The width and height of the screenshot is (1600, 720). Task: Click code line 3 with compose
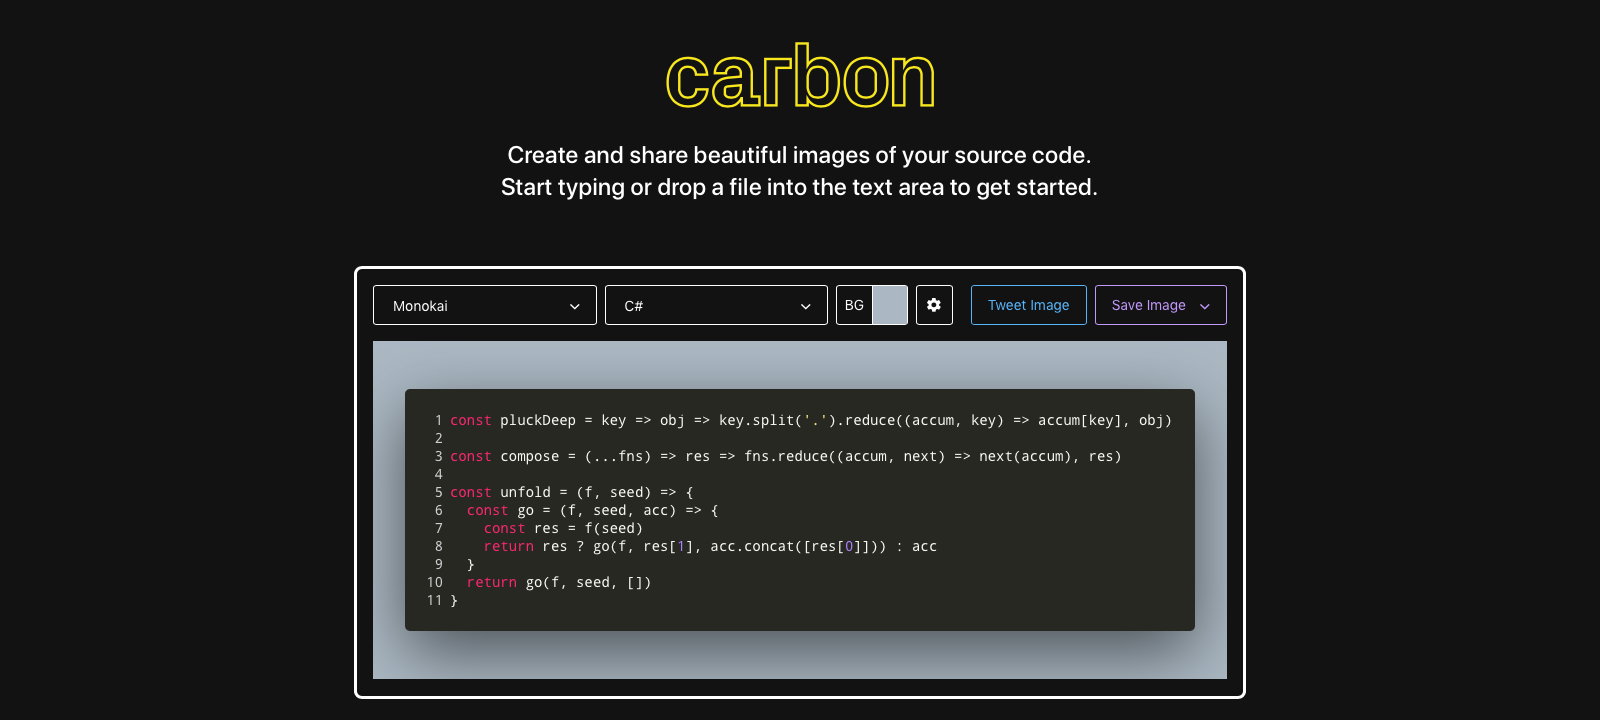[x=785, y=456]
